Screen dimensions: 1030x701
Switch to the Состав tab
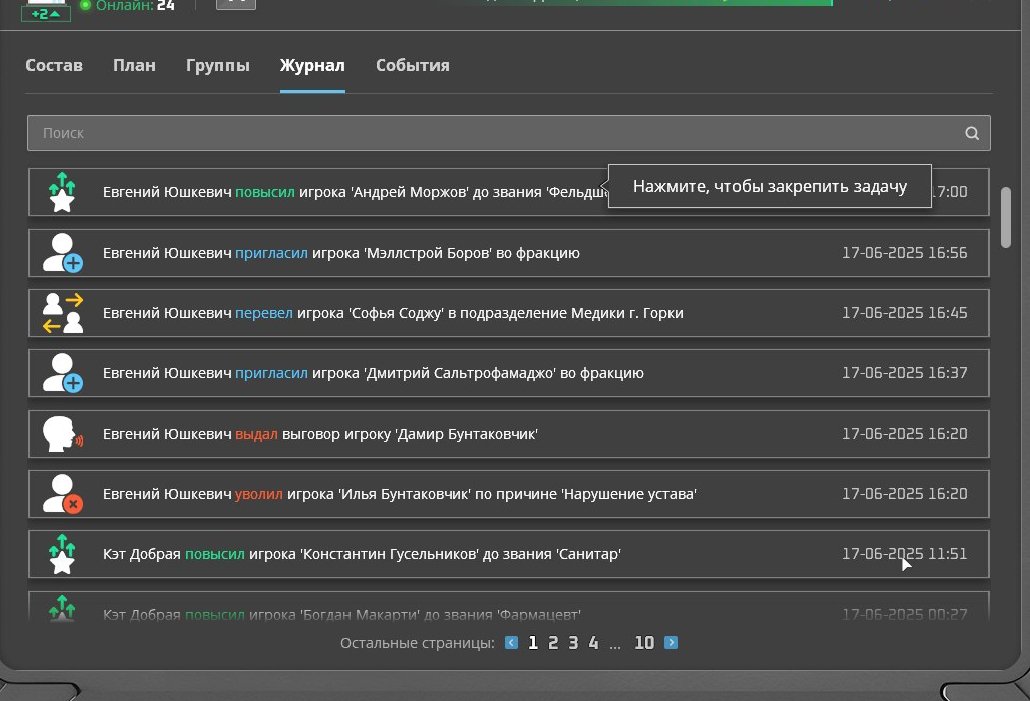tap(54, 66)
